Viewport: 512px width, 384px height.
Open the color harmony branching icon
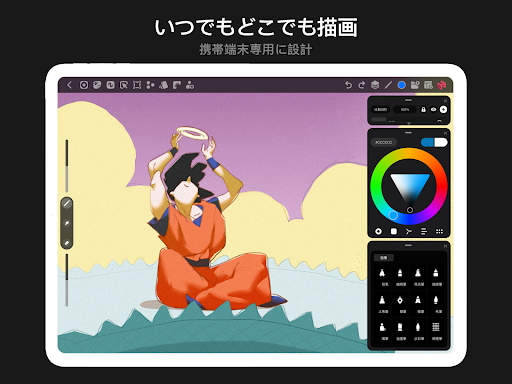(x=409, y=231)
